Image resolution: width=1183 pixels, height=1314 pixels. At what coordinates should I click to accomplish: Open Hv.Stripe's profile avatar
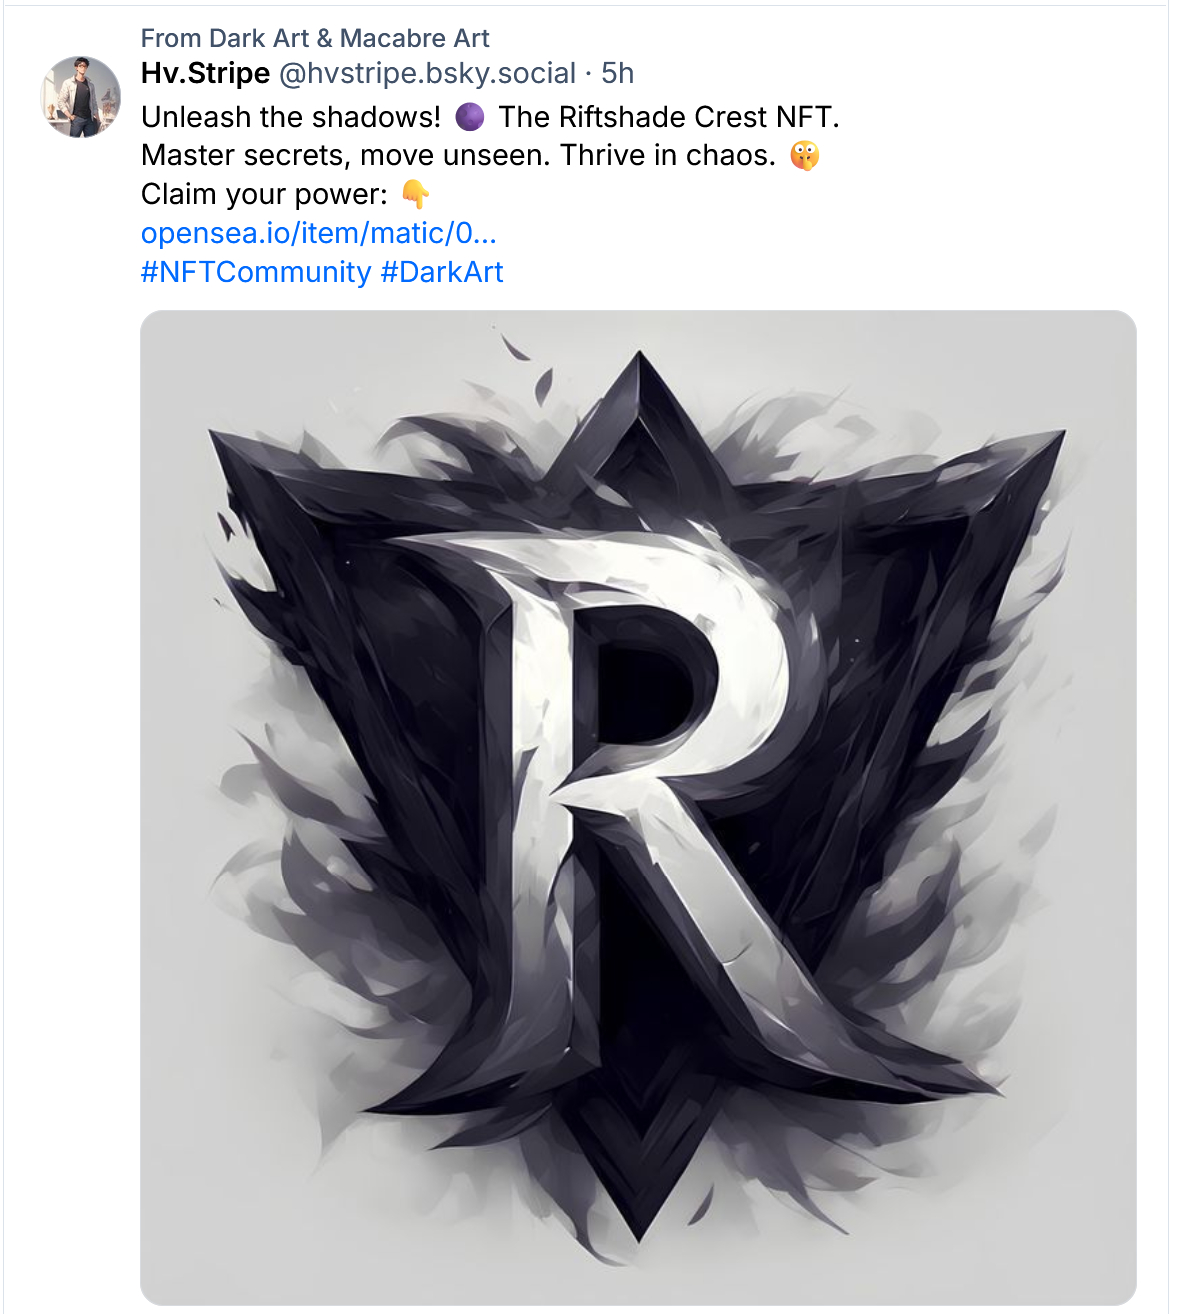point(80,96)
